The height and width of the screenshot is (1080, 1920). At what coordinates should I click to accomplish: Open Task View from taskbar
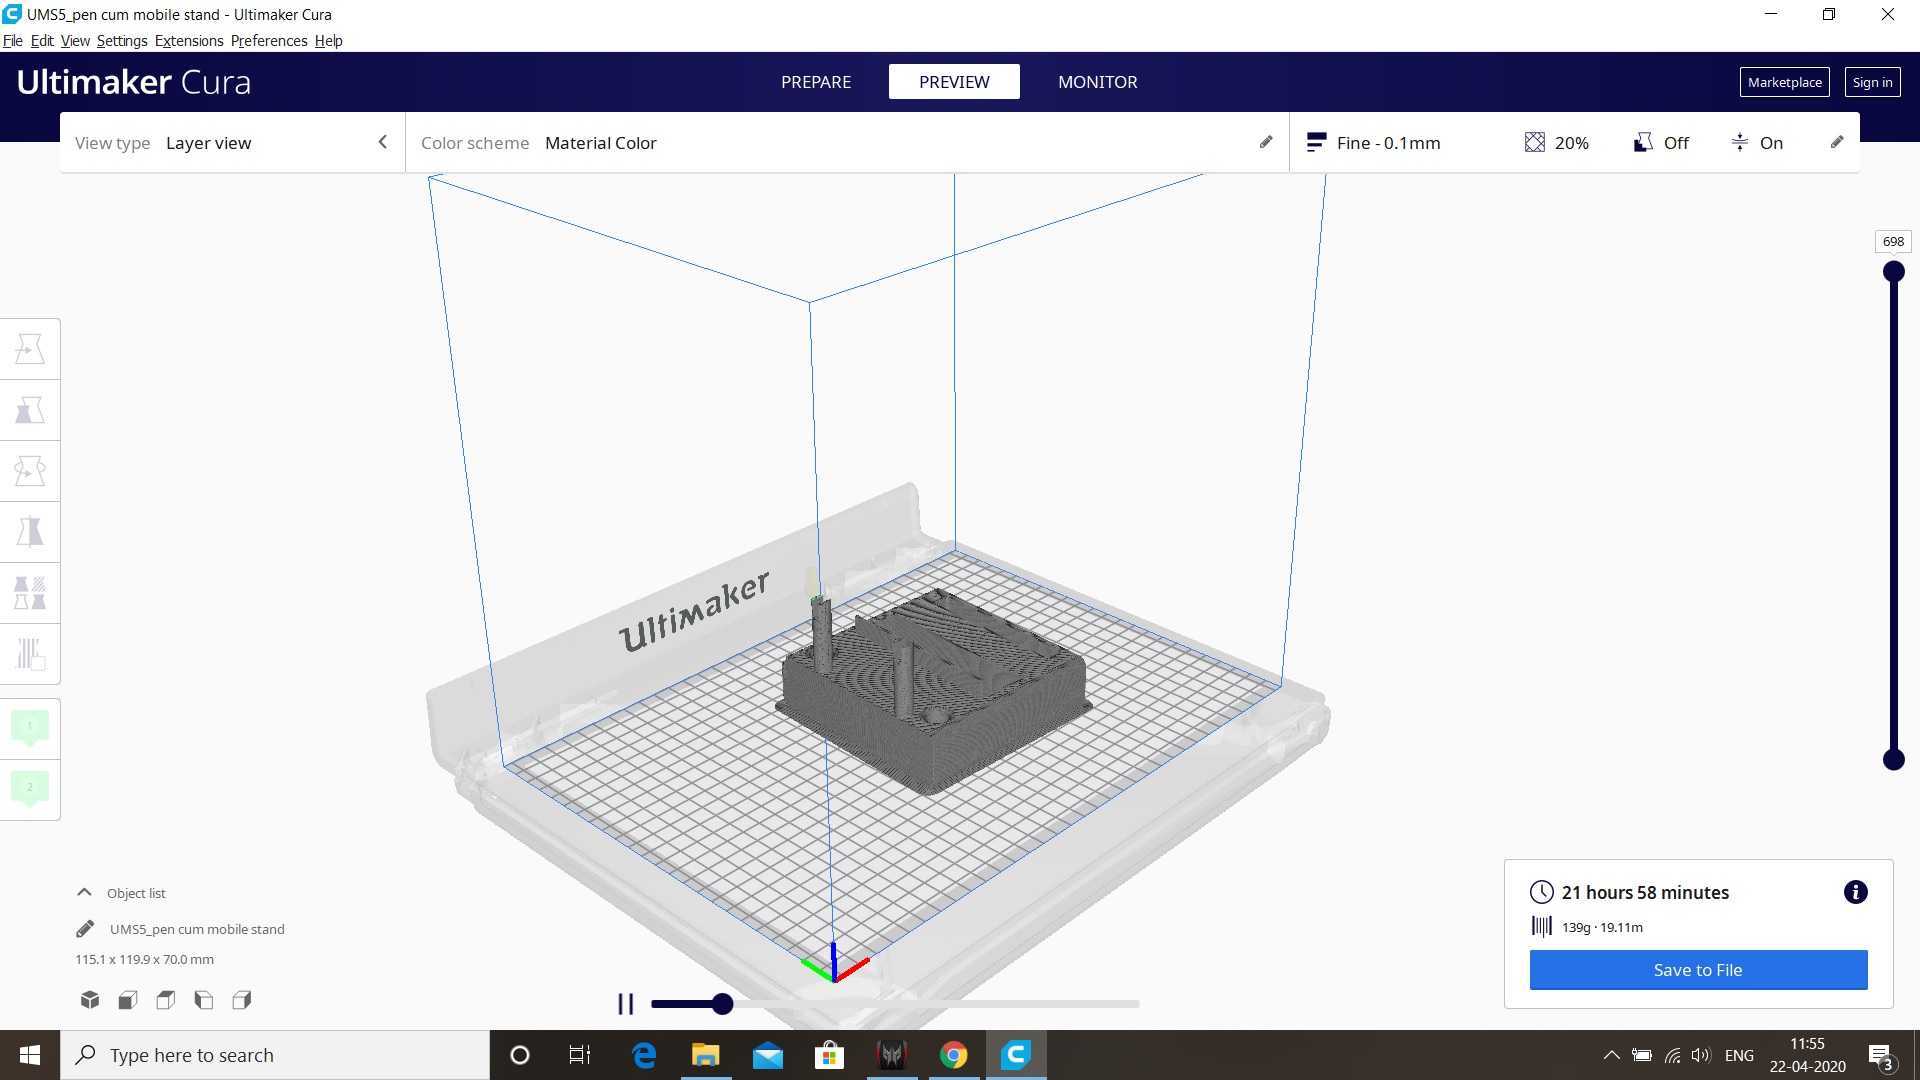(x=580, y=1055)
